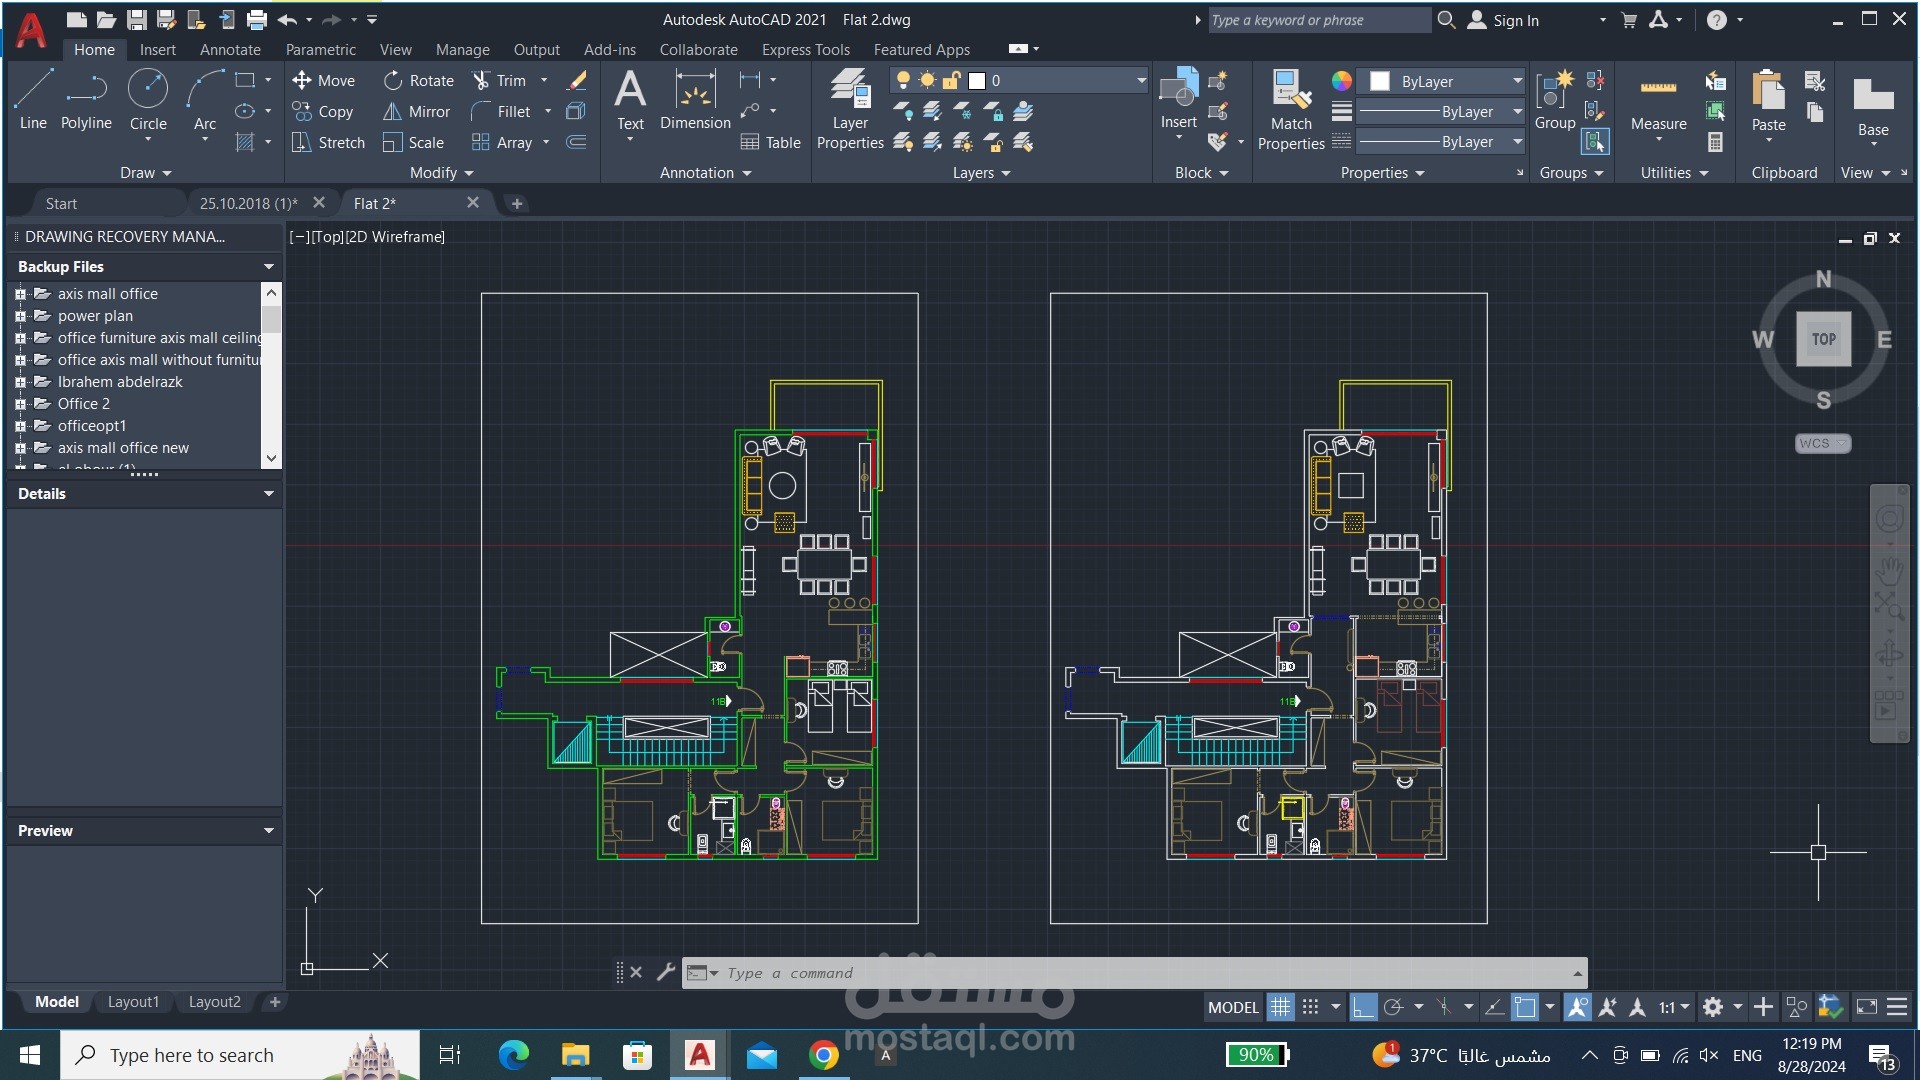This screenshot has height=1080, width=1920.
Task: Open the Express Tools ribbon tab
Action: 805,49
